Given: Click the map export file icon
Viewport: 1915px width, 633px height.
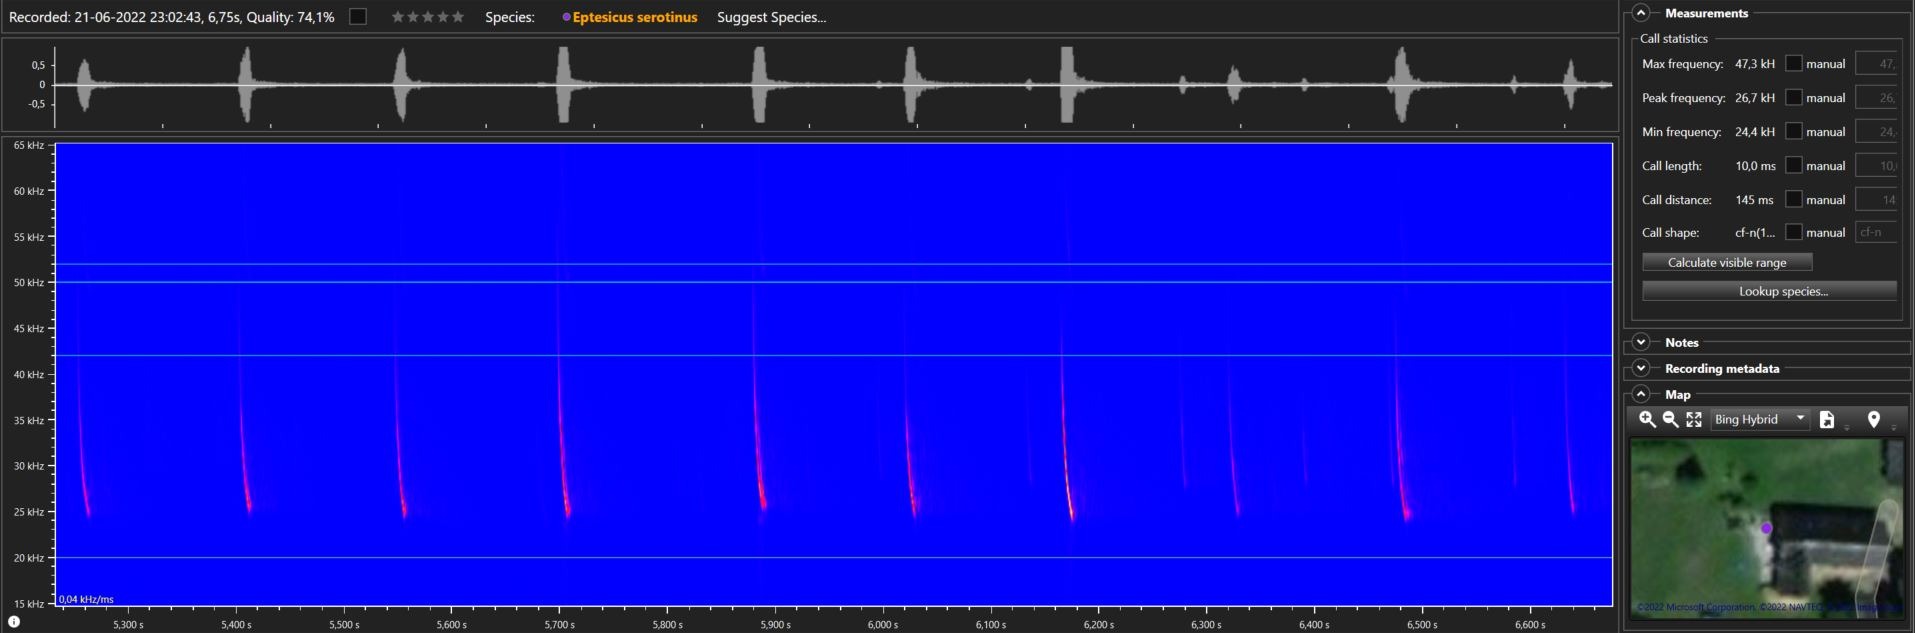Looking at the screenshot, I should point(1826,420).
